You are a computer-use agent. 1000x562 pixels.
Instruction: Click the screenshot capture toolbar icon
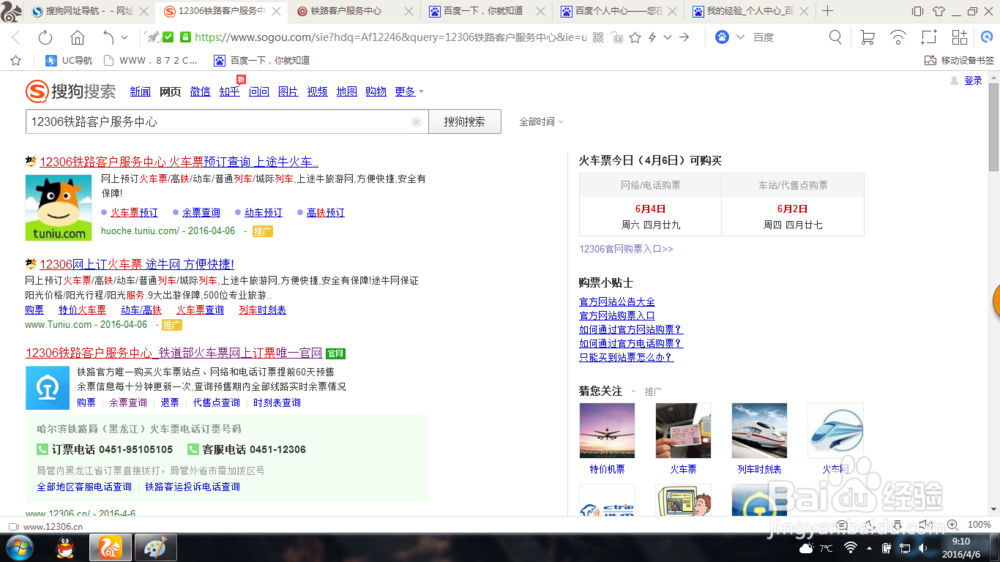[929, 38]
